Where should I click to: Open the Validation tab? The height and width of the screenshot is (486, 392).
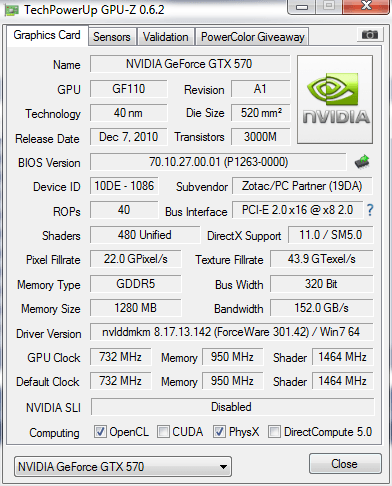pyautogui.click(x=166, y=37)
